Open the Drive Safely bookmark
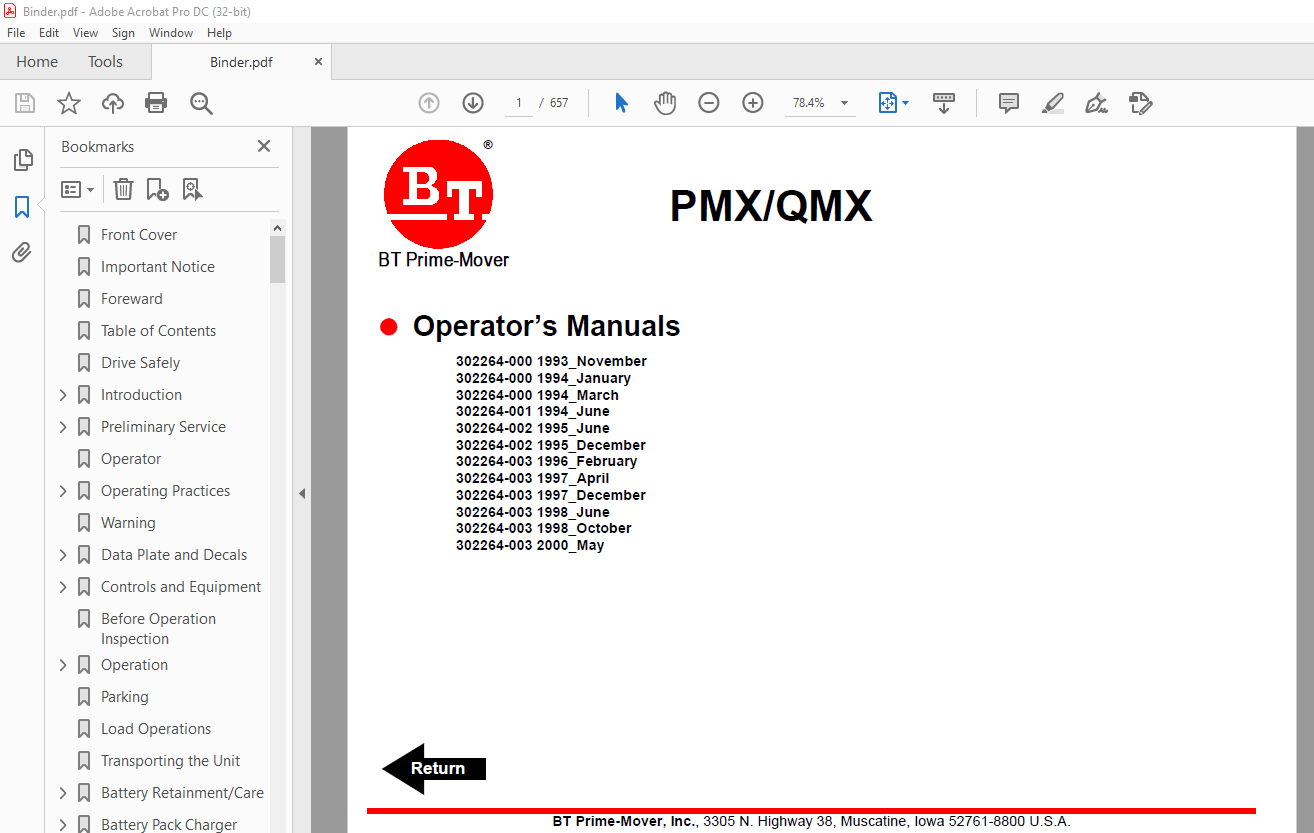The height and width of the screenshot is (833, 1314). [141, 363]
